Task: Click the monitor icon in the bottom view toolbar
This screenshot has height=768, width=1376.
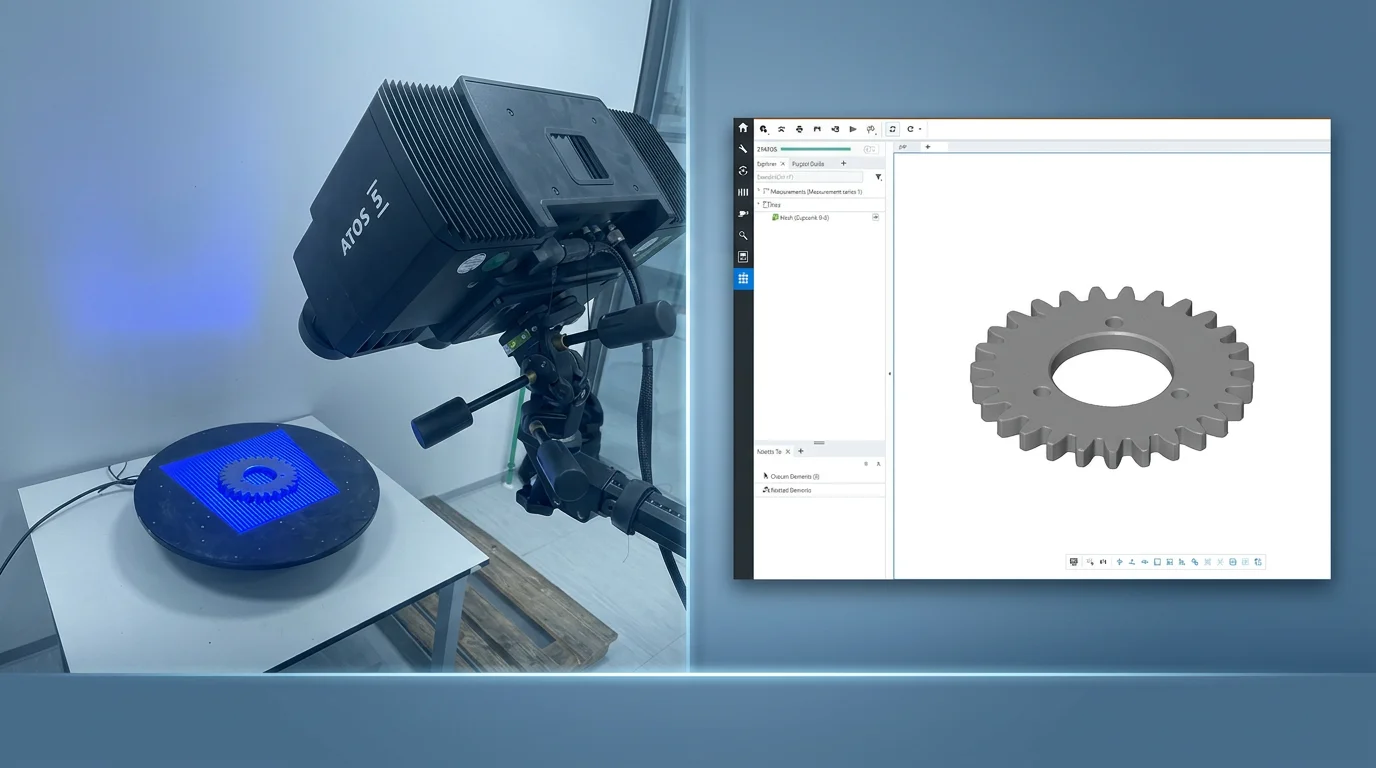Action: pos(1074,562)
